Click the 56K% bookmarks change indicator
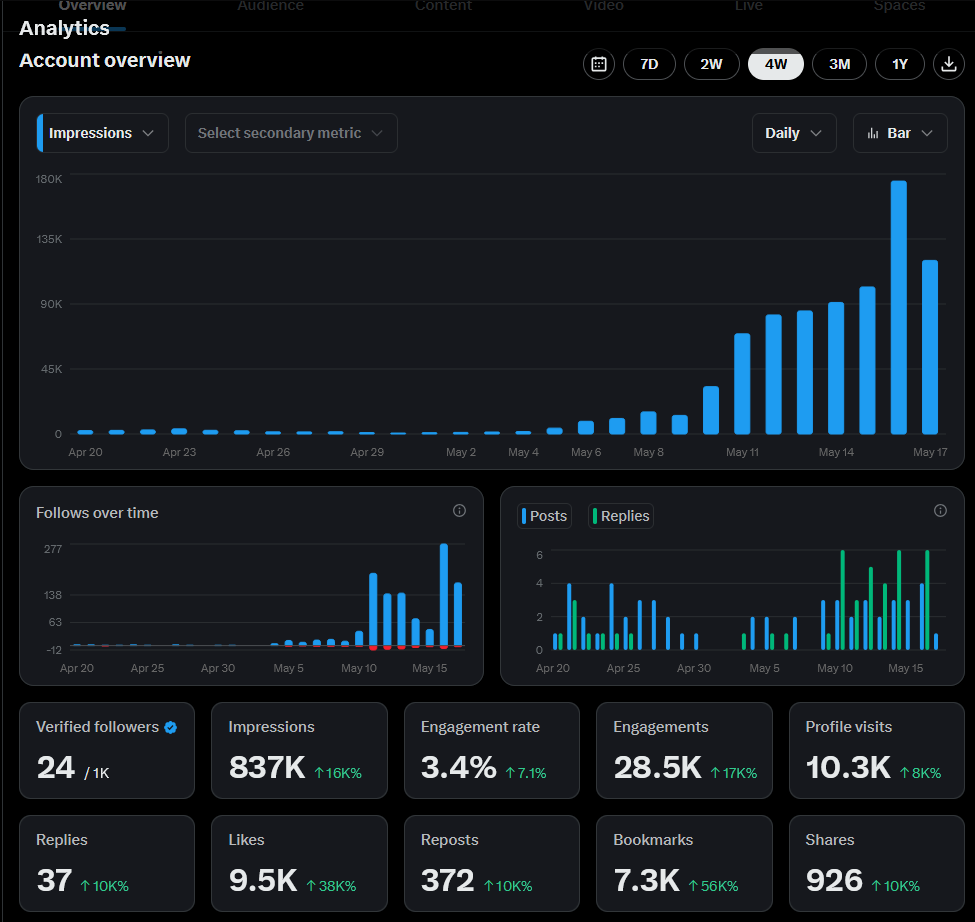975x922 pixels. tap(713, 886)
